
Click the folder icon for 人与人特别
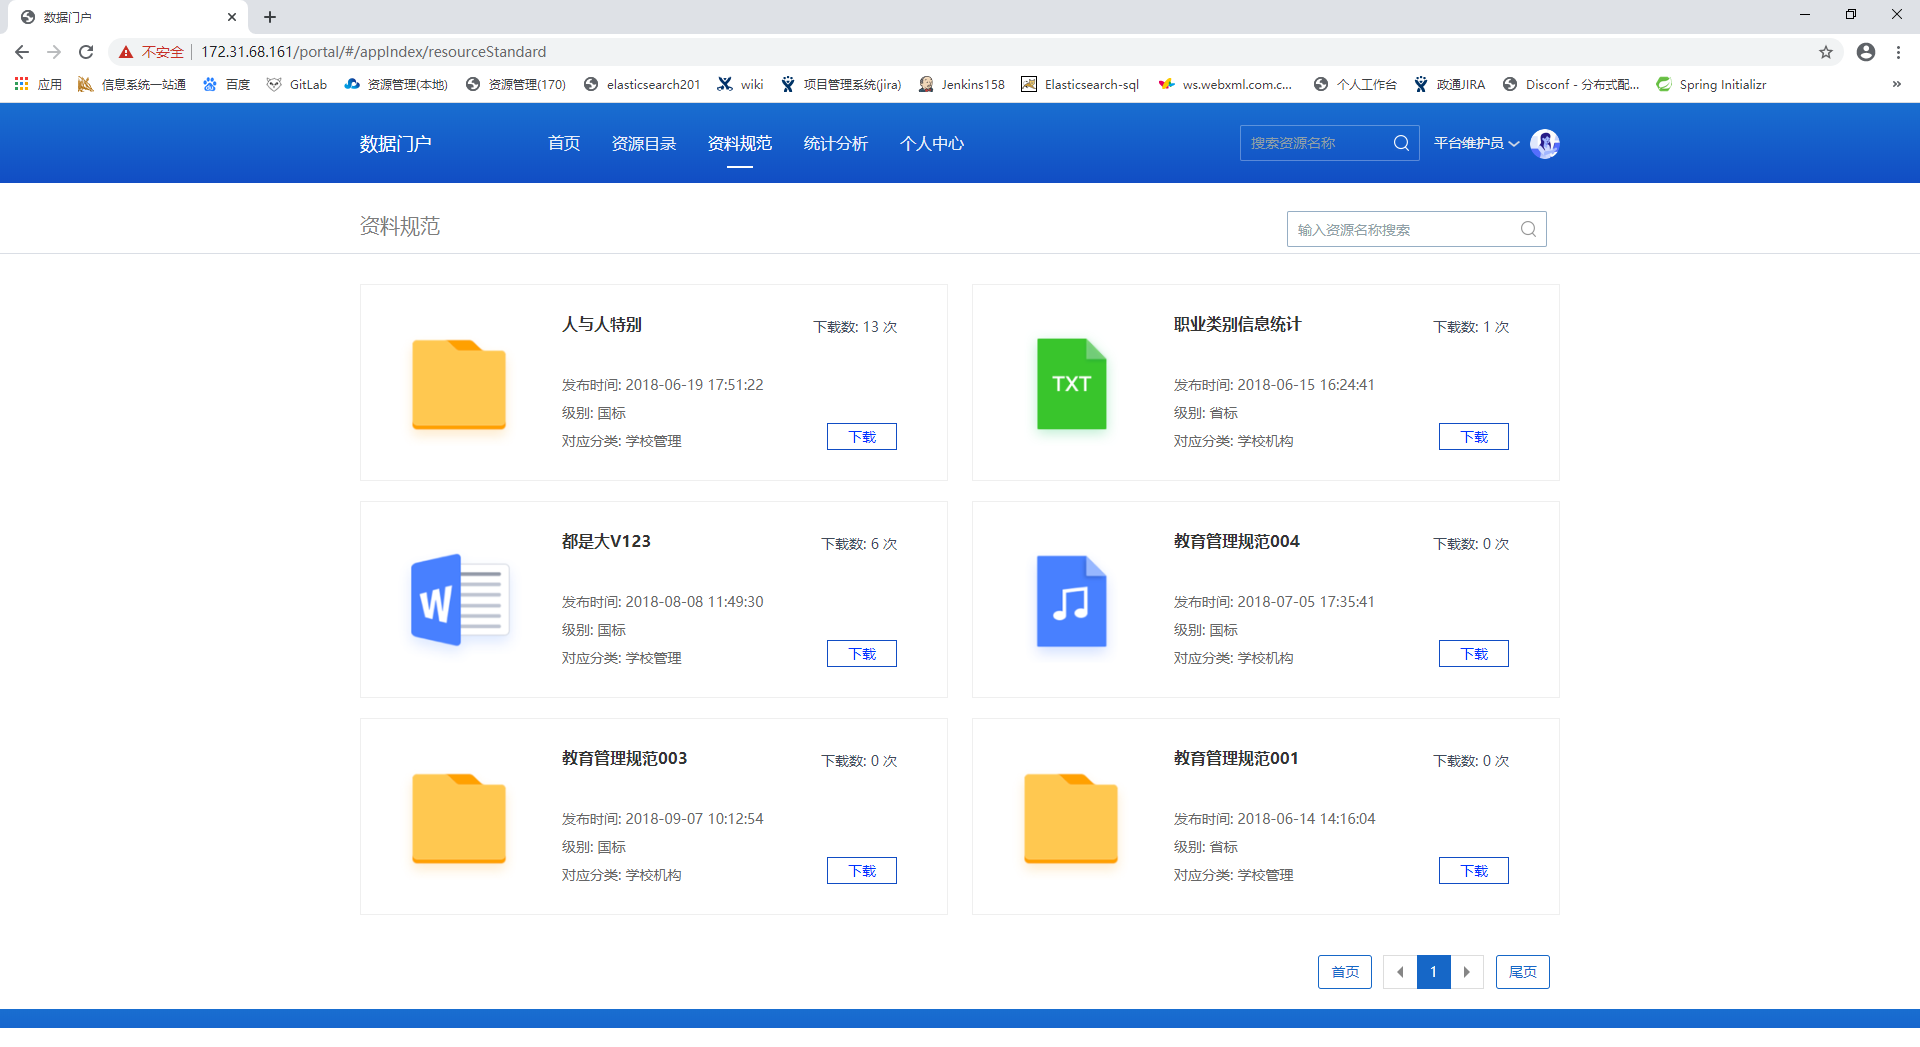[459, 384]
